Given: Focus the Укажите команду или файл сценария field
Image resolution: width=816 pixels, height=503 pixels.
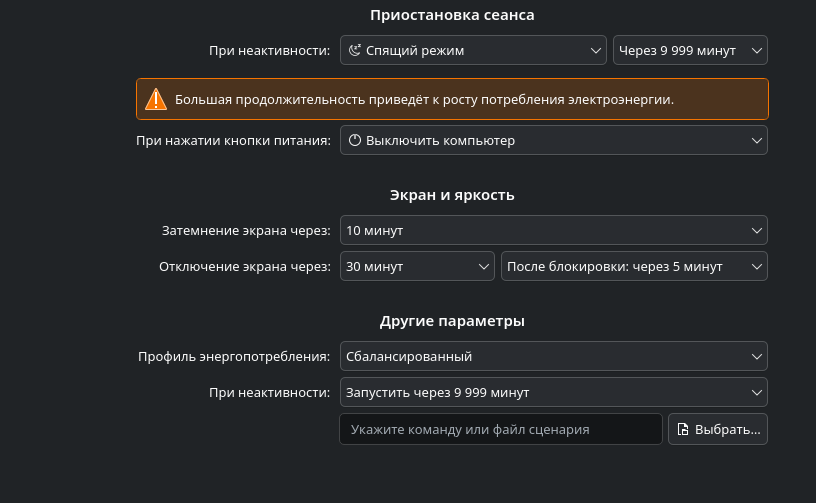Looking at the screenshot, I should tap(500, 429).
